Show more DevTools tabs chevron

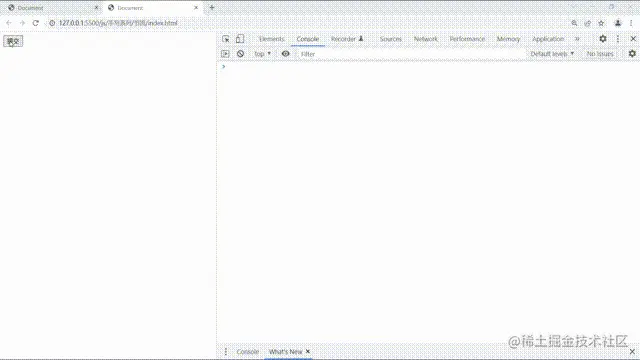click(x=577, y=39)
